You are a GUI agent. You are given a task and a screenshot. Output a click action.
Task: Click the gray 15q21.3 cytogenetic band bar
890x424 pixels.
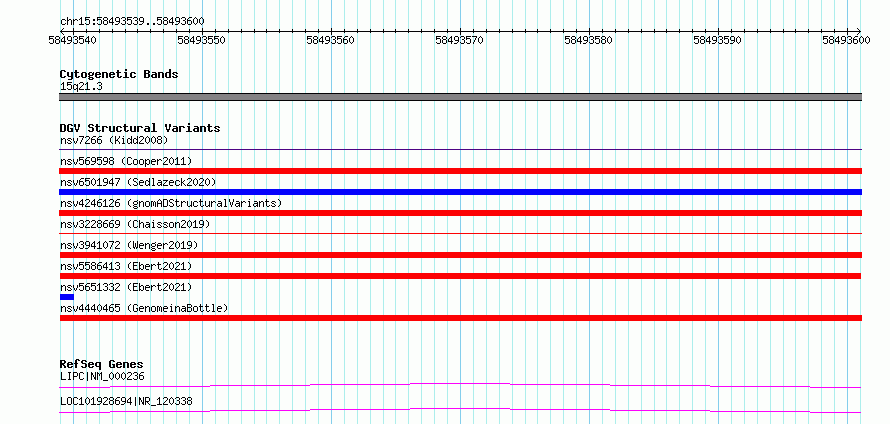460,97
